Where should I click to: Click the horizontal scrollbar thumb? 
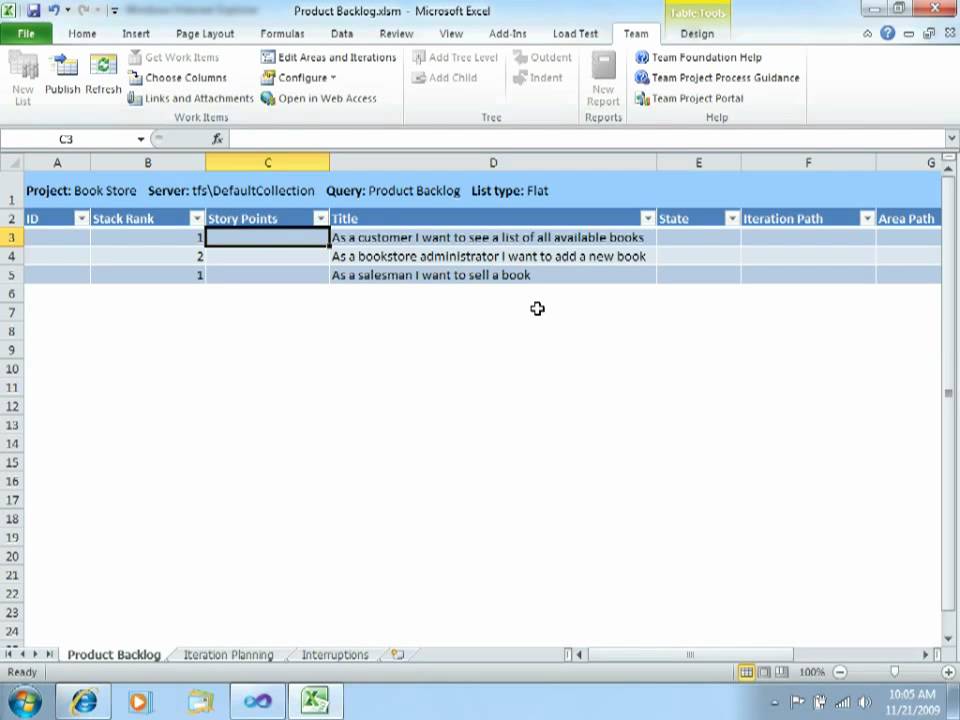click(x=691, y=654)
